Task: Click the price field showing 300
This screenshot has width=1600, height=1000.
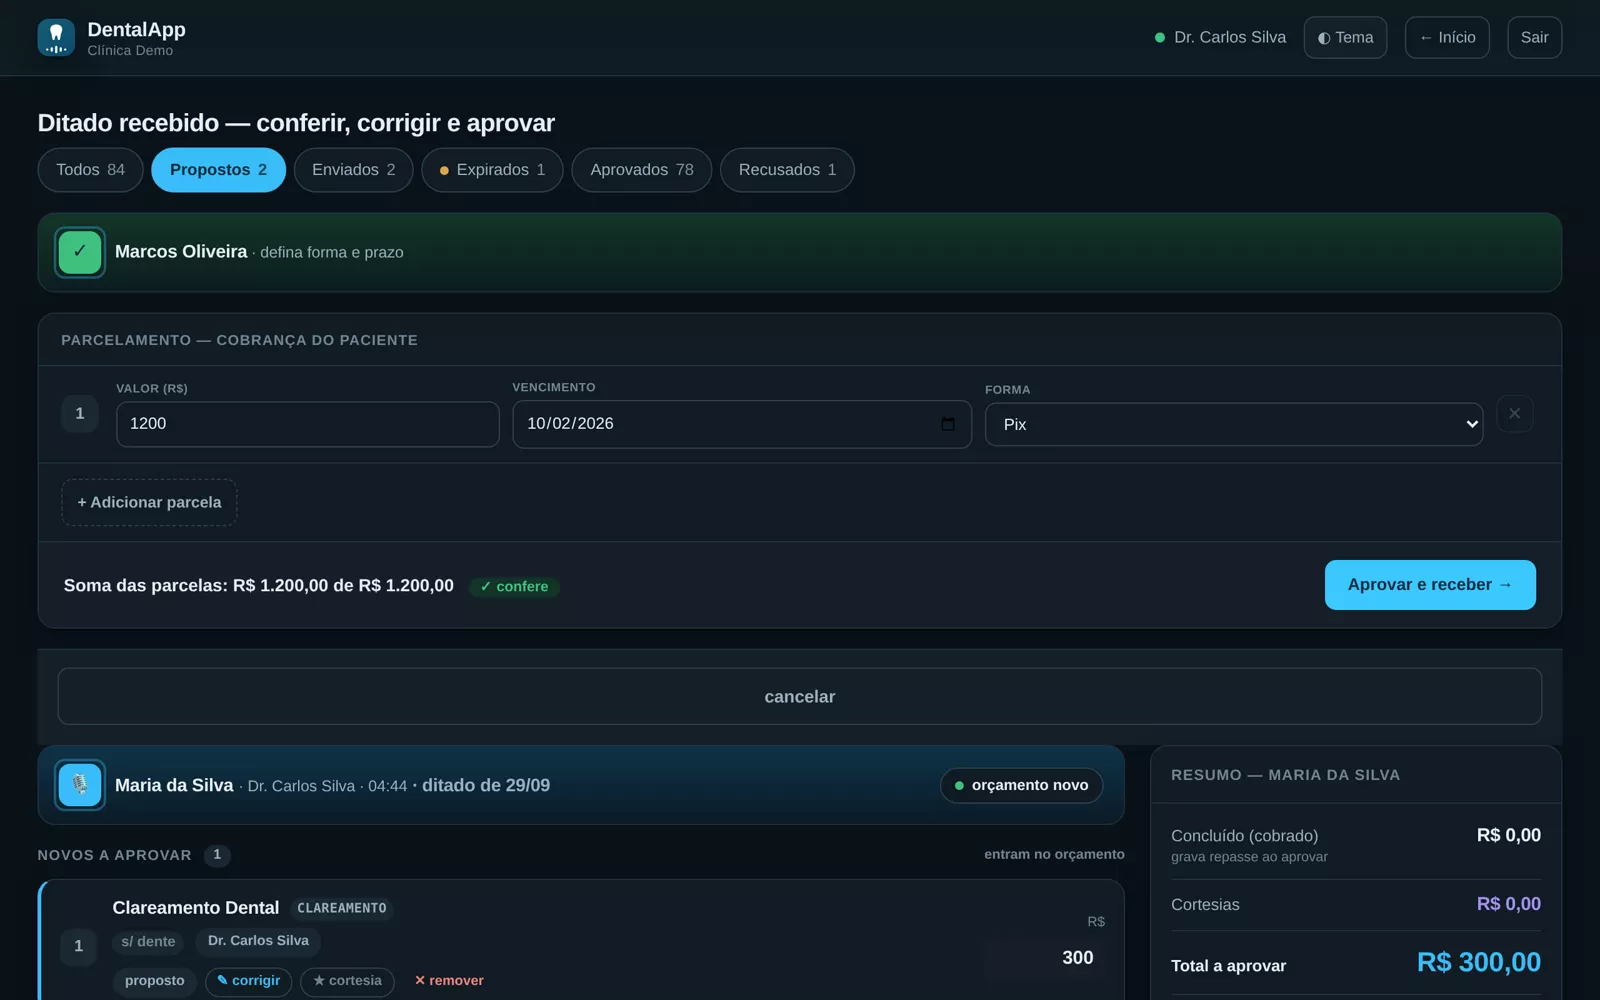Action: [1045, 958]
